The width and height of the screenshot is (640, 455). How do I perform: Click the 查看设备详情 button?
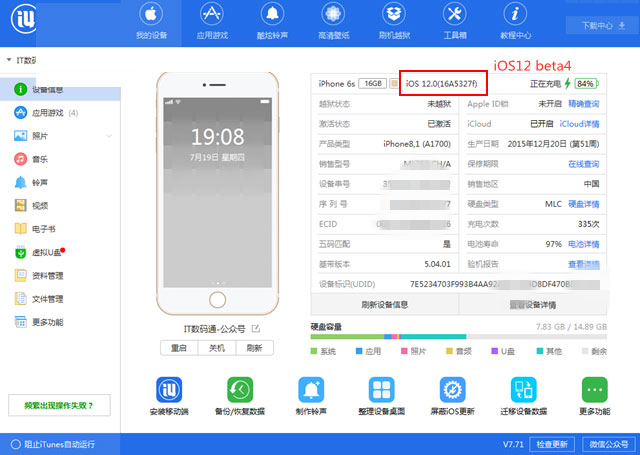click(x=533, y=305)
